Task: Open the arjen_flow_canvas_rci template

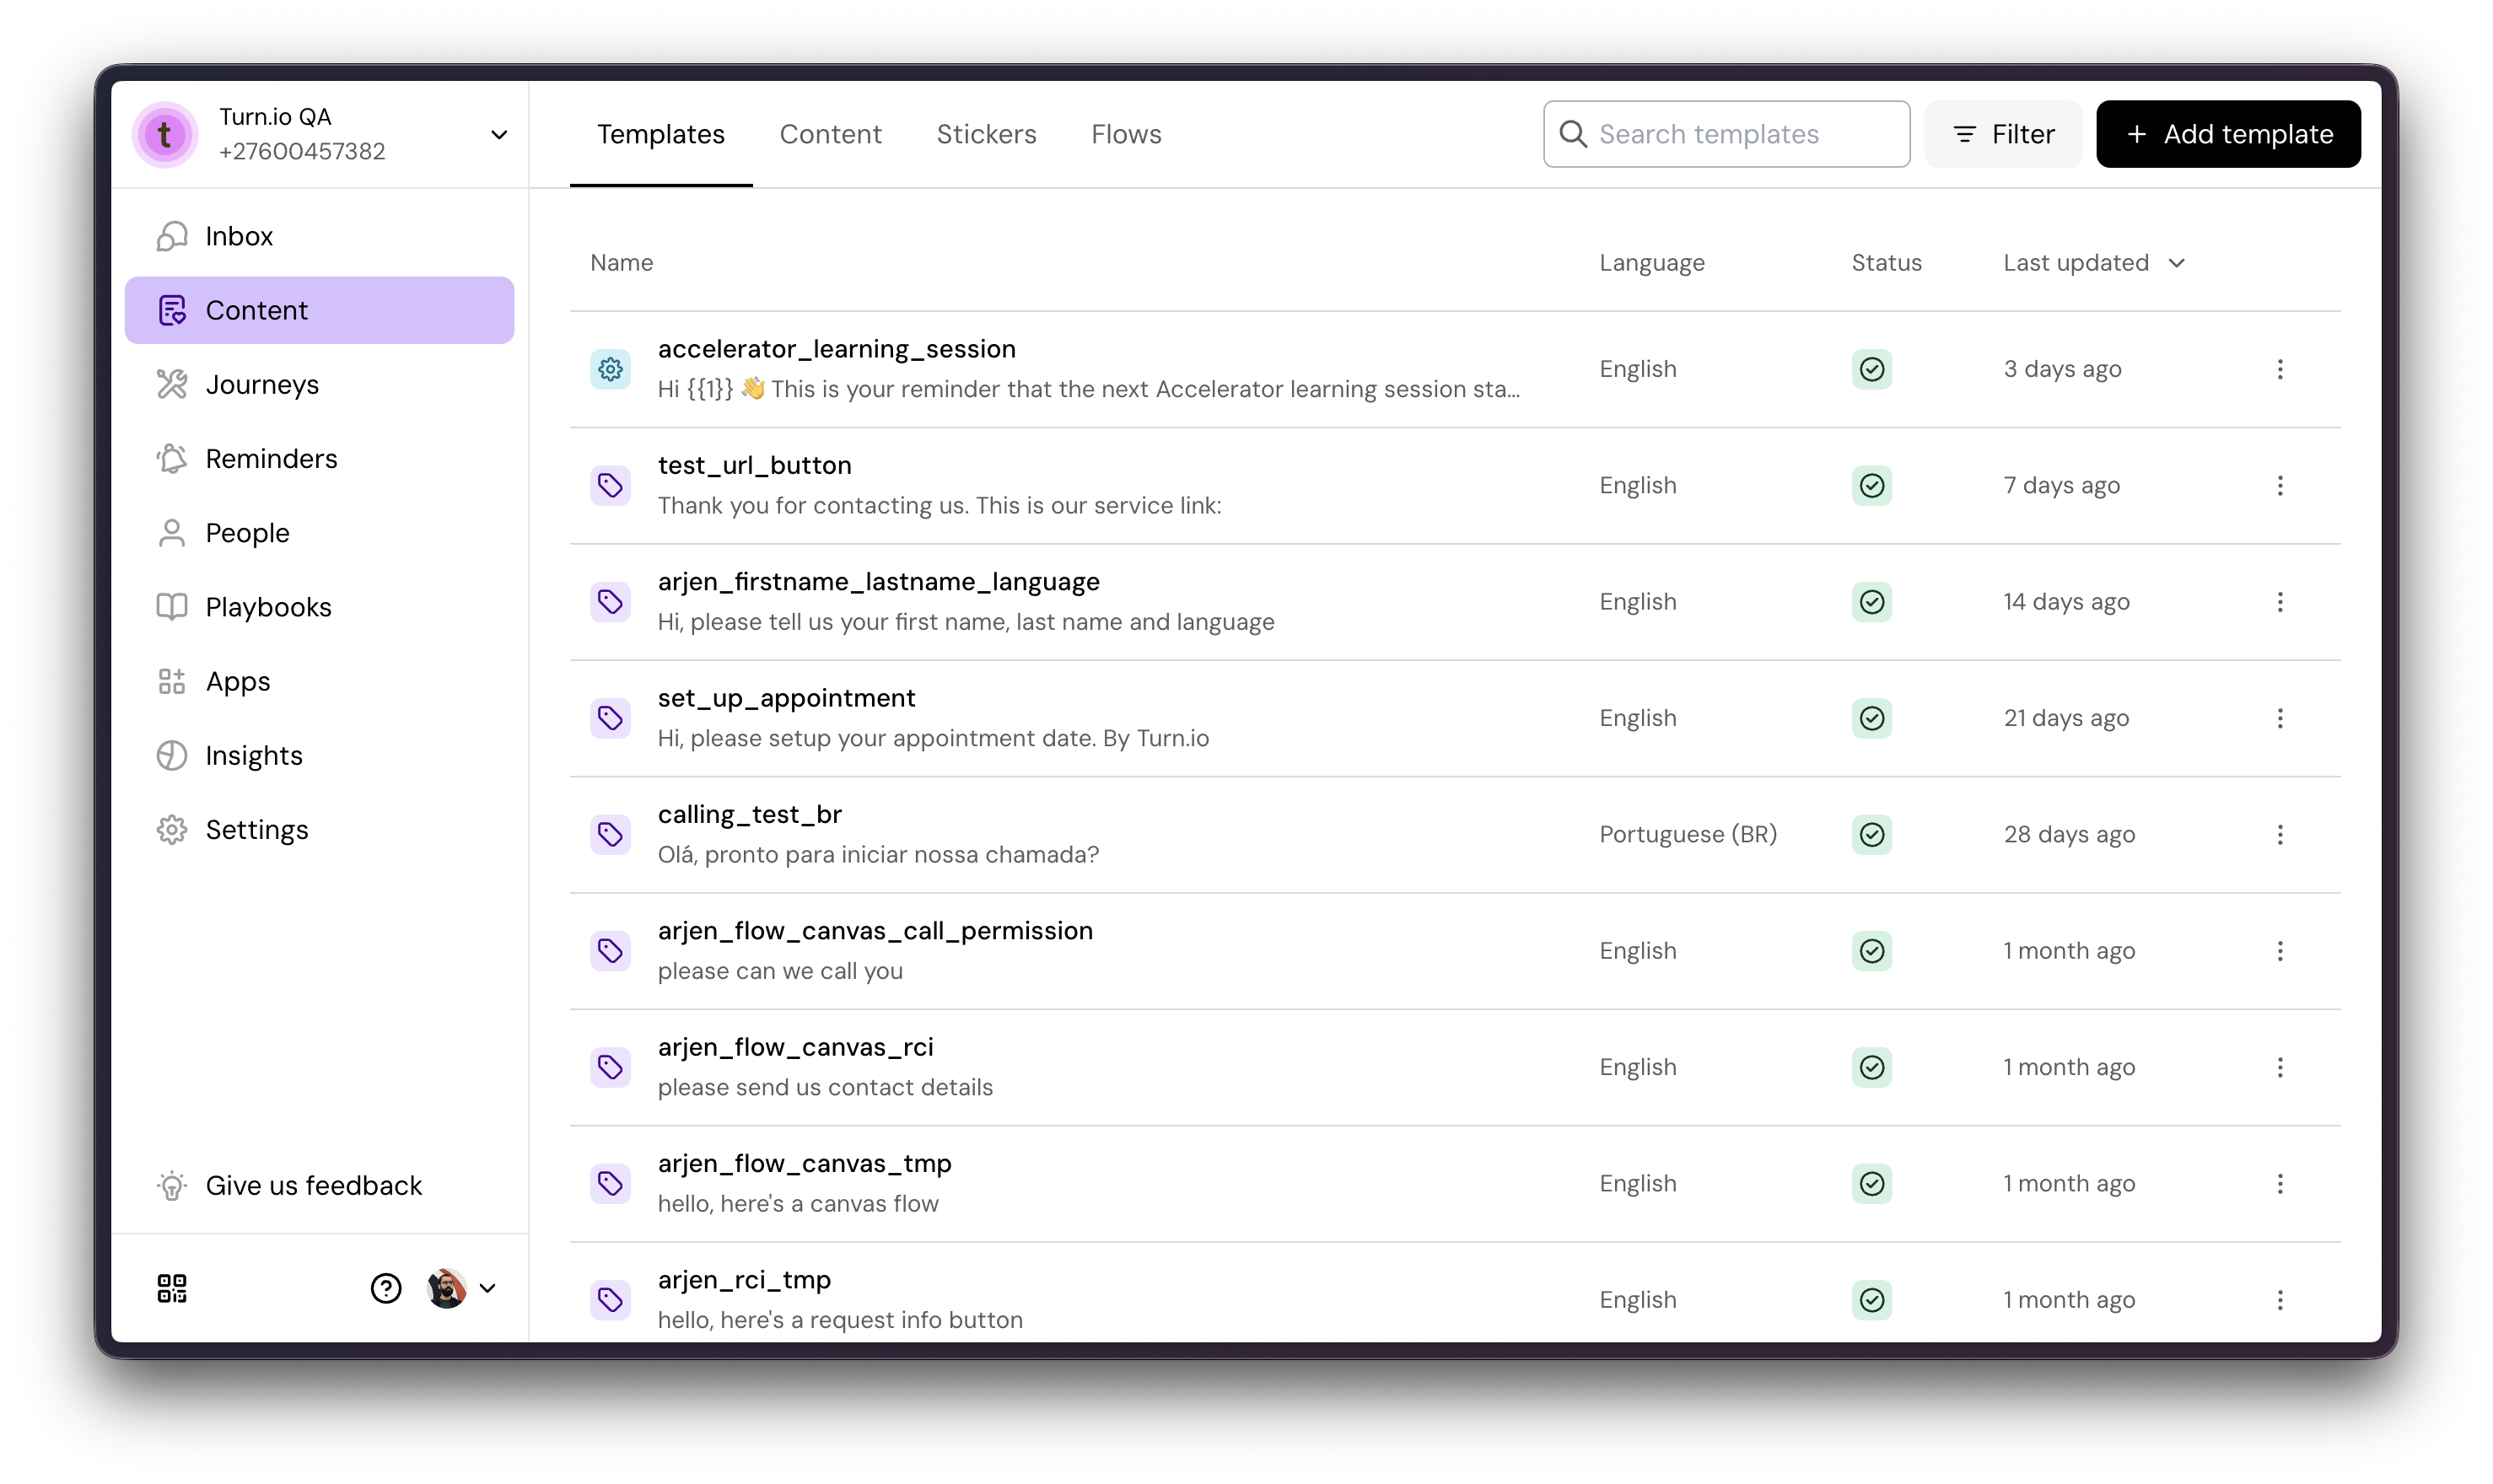Action: click(796, 1047)
